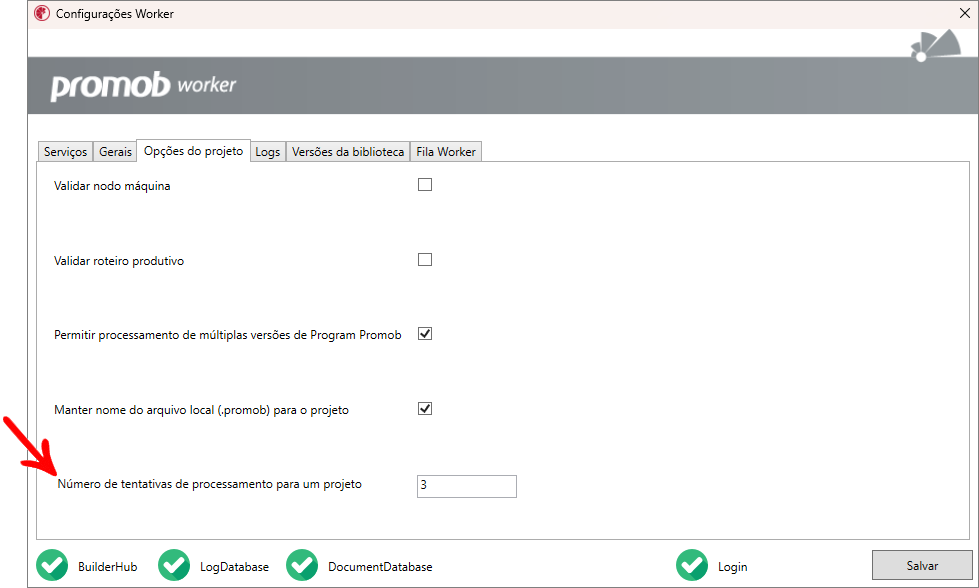This screenshot has width=979, height=588.
Task: Click the processing attempts number field
Action: click(466, 486)
